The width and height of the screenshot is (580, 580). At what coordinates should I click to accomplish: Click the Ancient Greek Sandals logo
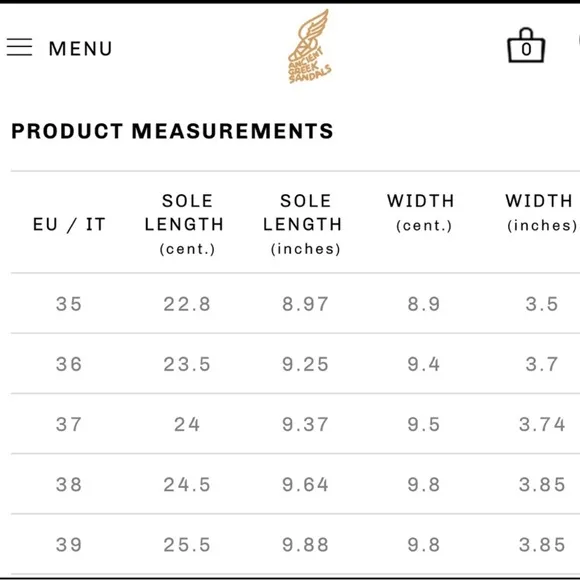click(309, 47)
